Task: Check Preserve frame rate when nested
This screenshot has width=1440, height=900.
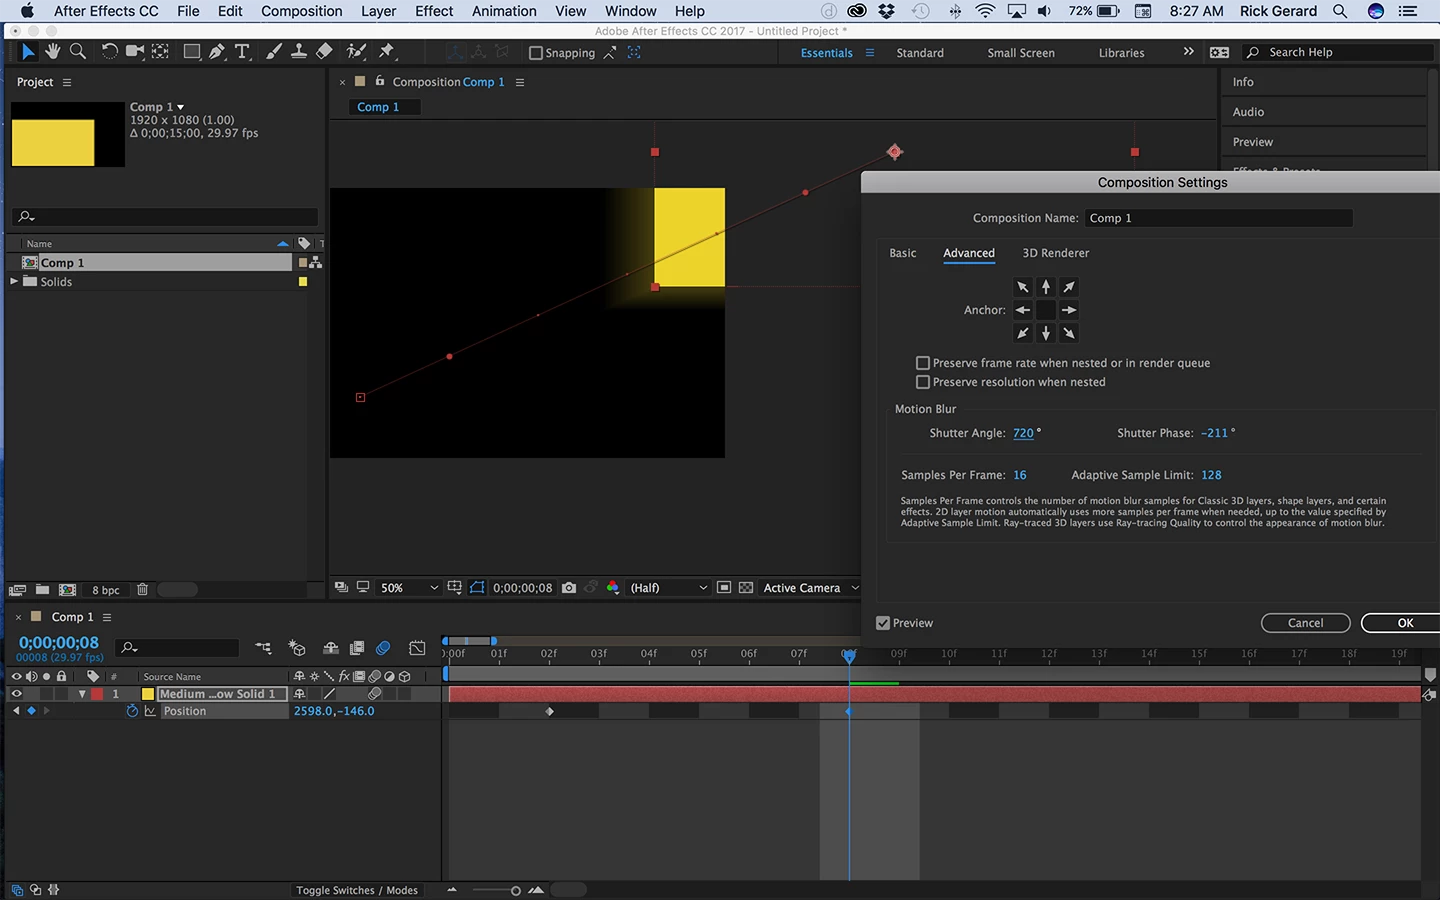Action: click(923, 363)
